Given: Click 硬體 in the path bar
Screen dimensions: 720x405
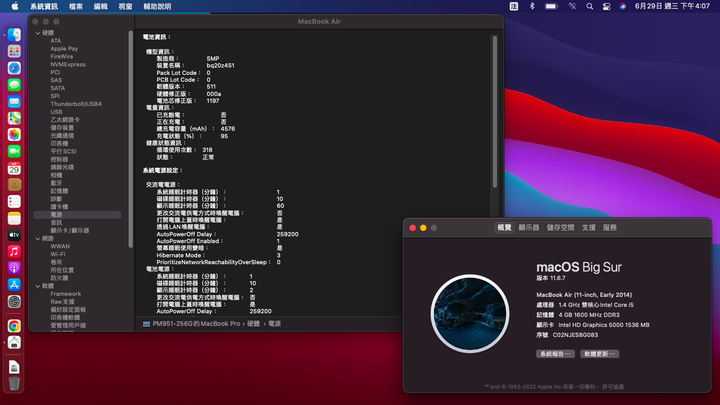Looking at the screenshot, I should tap(253, 324).
